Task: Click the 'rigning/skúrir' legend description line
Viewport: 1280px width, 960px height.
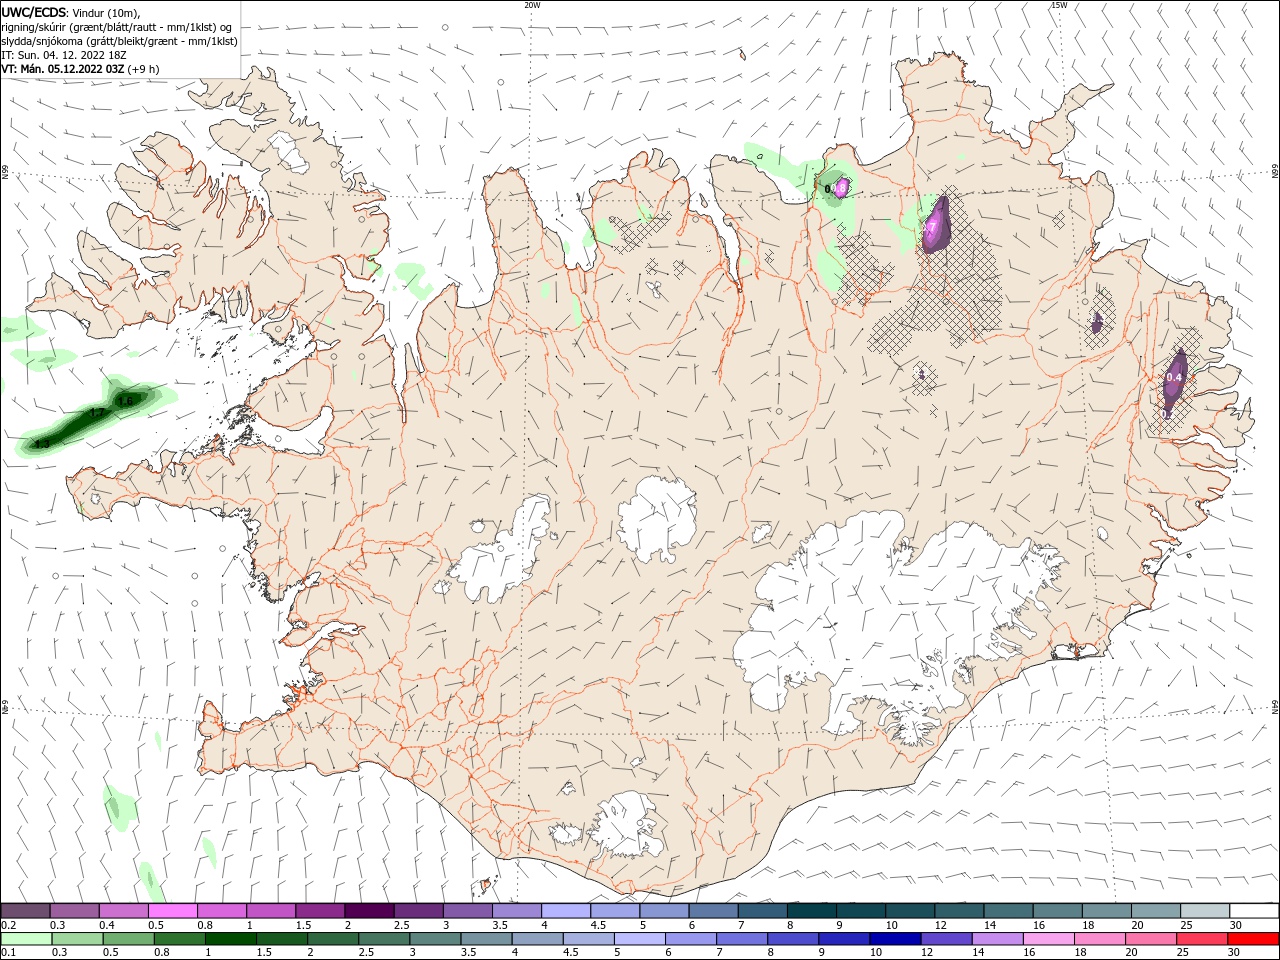Action: pyautogui.click(x=117, y=27)
